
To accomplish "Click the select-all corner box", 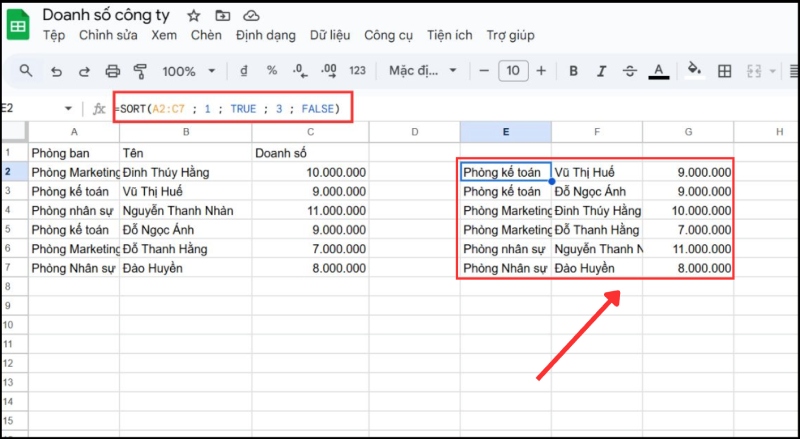I will pos(14,132).
